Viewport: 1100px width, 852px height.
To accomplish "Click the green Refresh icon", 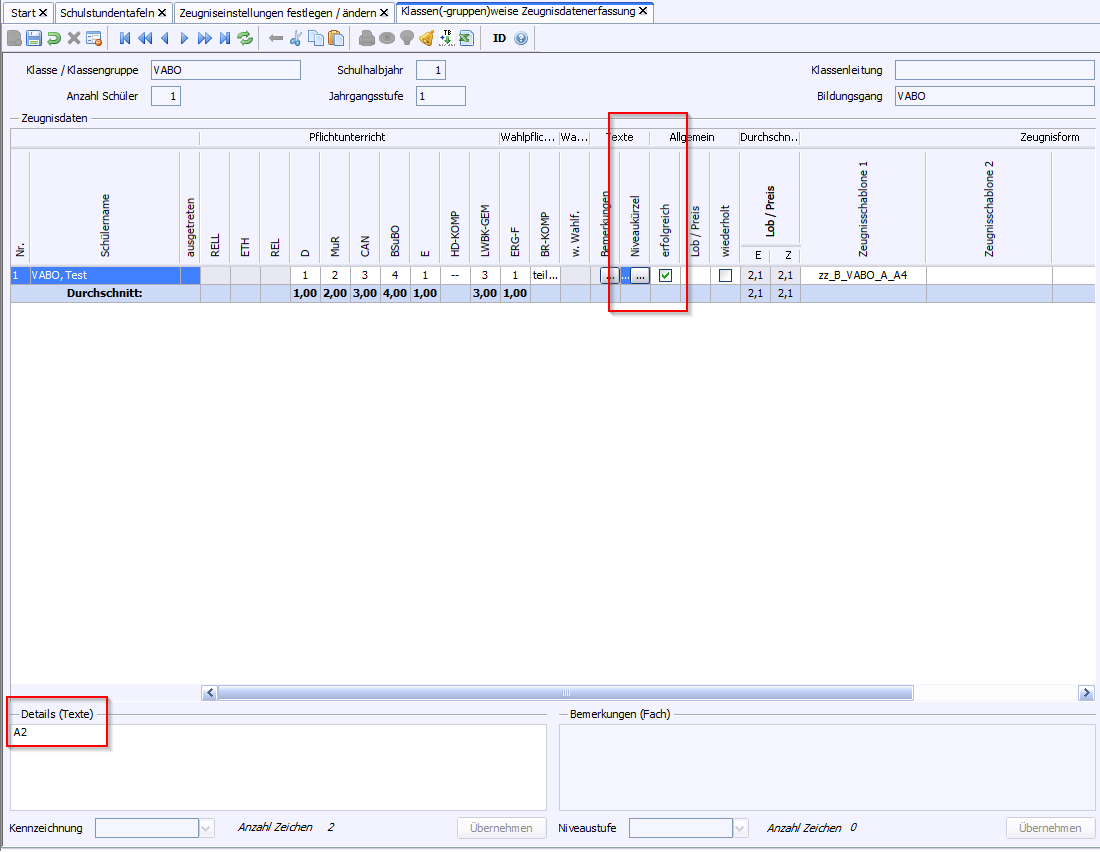I will (x=245, y=38).
